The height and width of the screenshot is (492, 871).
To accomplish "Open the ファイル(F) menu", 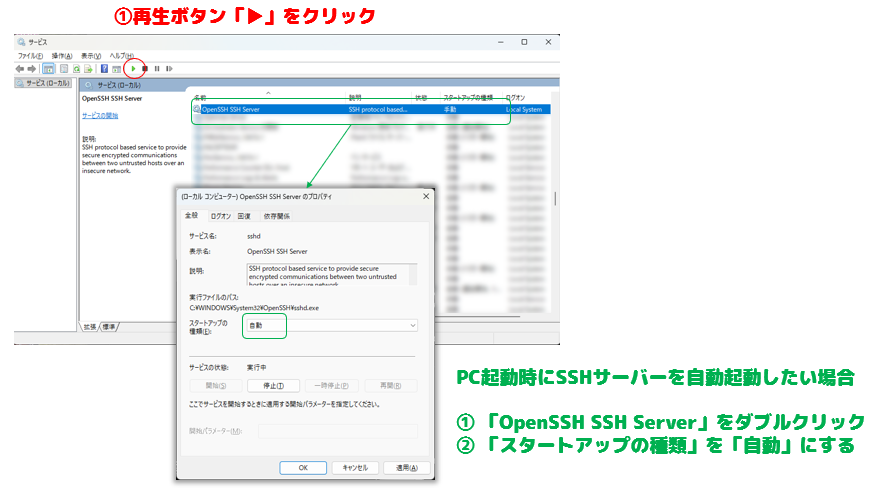I will point(30,56).
